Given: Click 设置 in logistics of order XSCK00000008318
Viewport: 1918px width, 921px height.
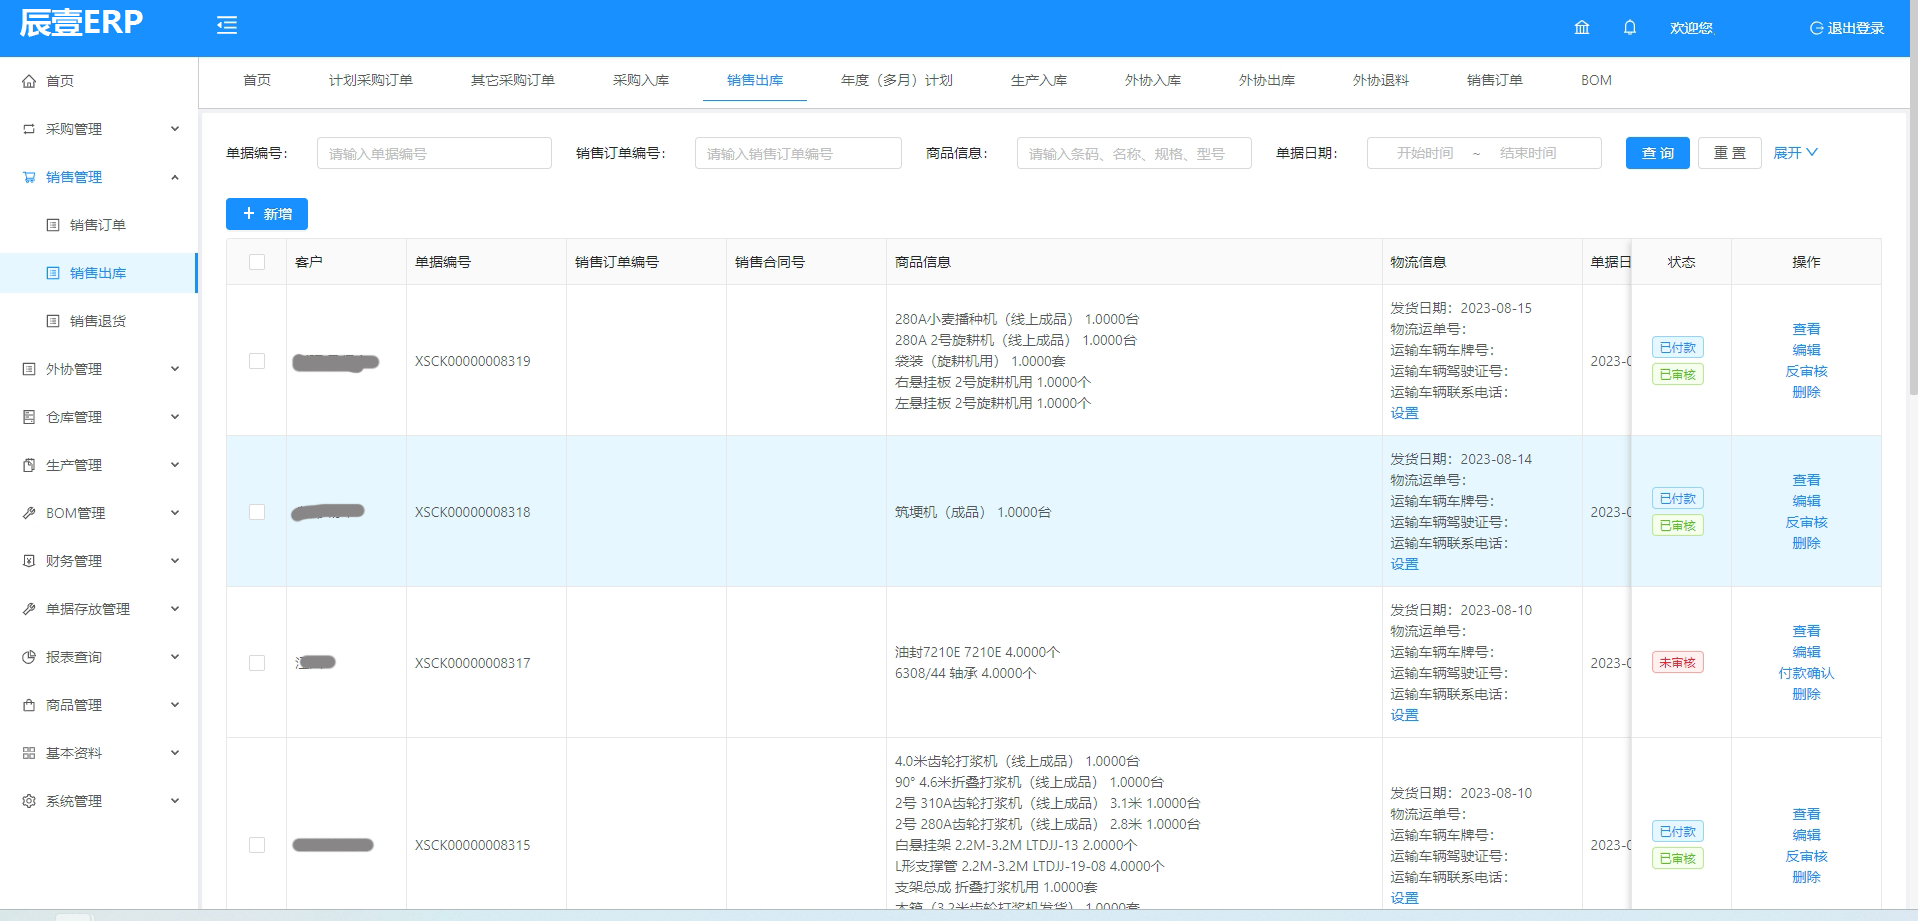Looking at the screenshot, I should [x=1404, y=564].
